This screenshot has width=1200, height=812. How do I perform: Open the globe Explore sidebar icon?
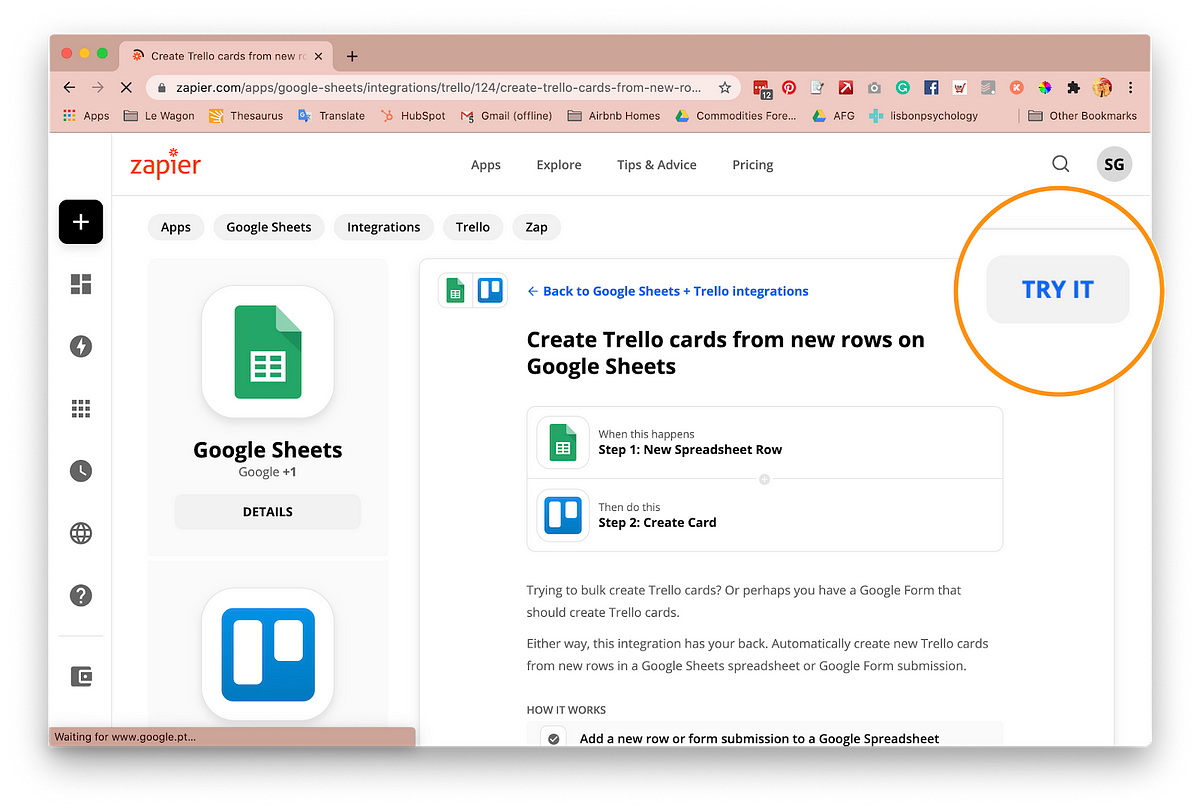(81, 533)
